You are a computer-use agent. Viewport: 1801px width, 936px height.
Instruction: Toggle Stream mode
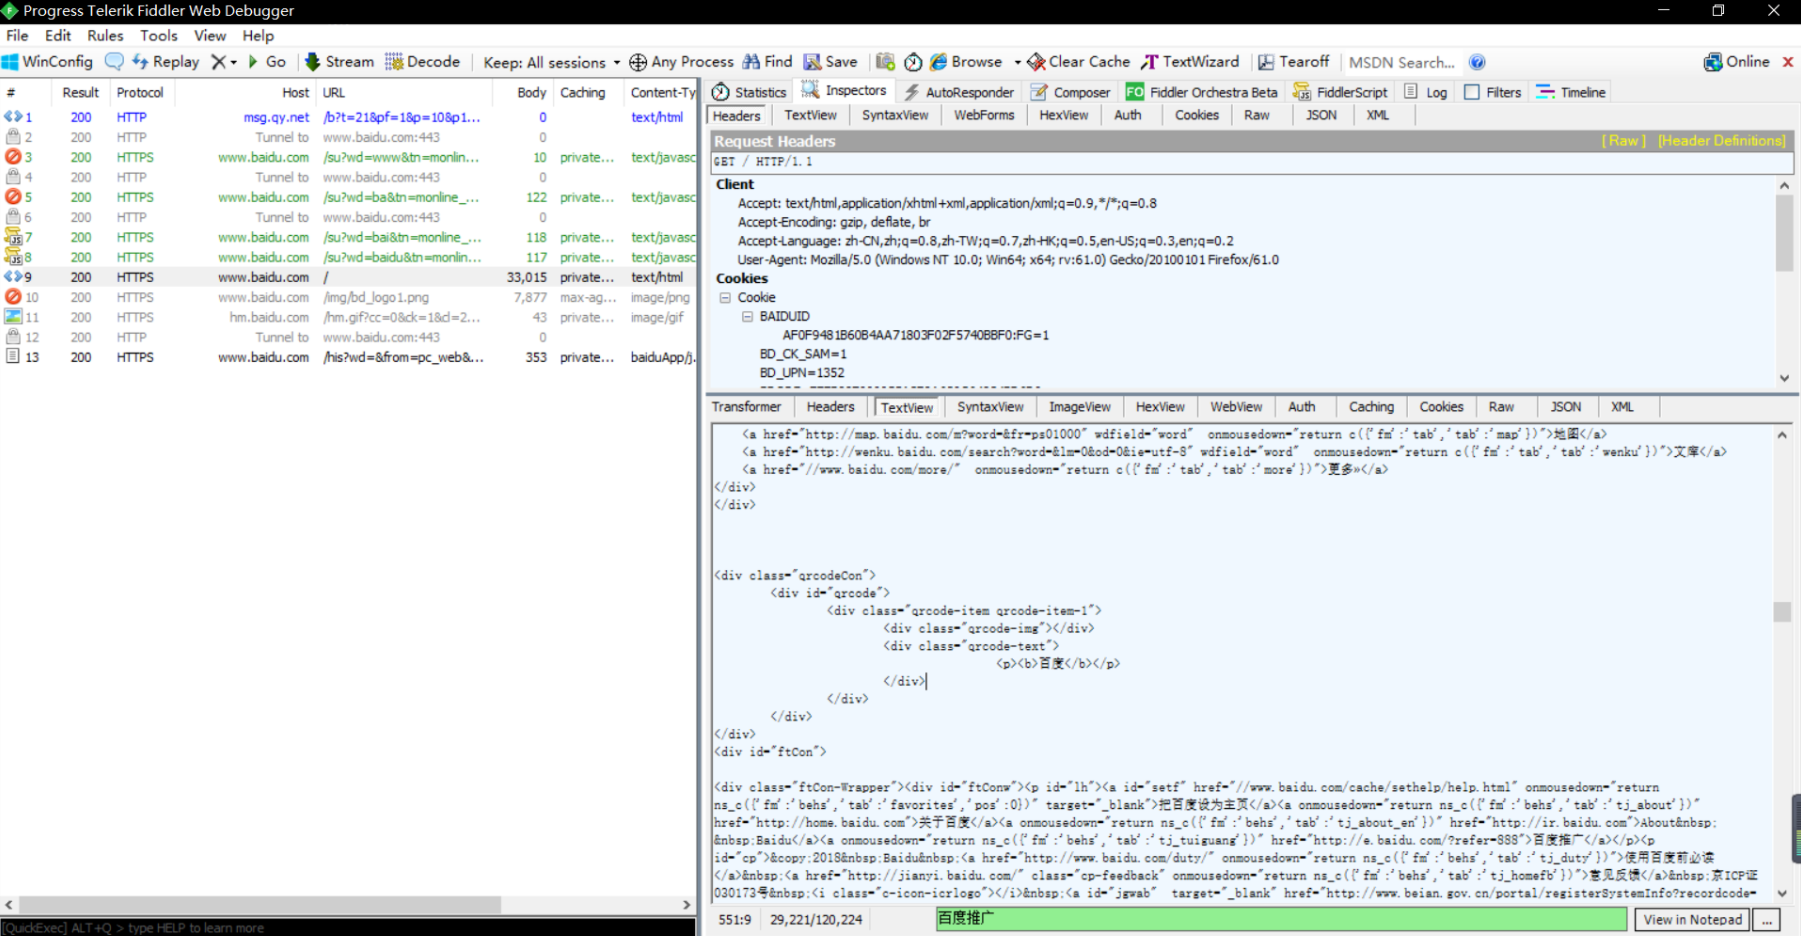(339, 62)
